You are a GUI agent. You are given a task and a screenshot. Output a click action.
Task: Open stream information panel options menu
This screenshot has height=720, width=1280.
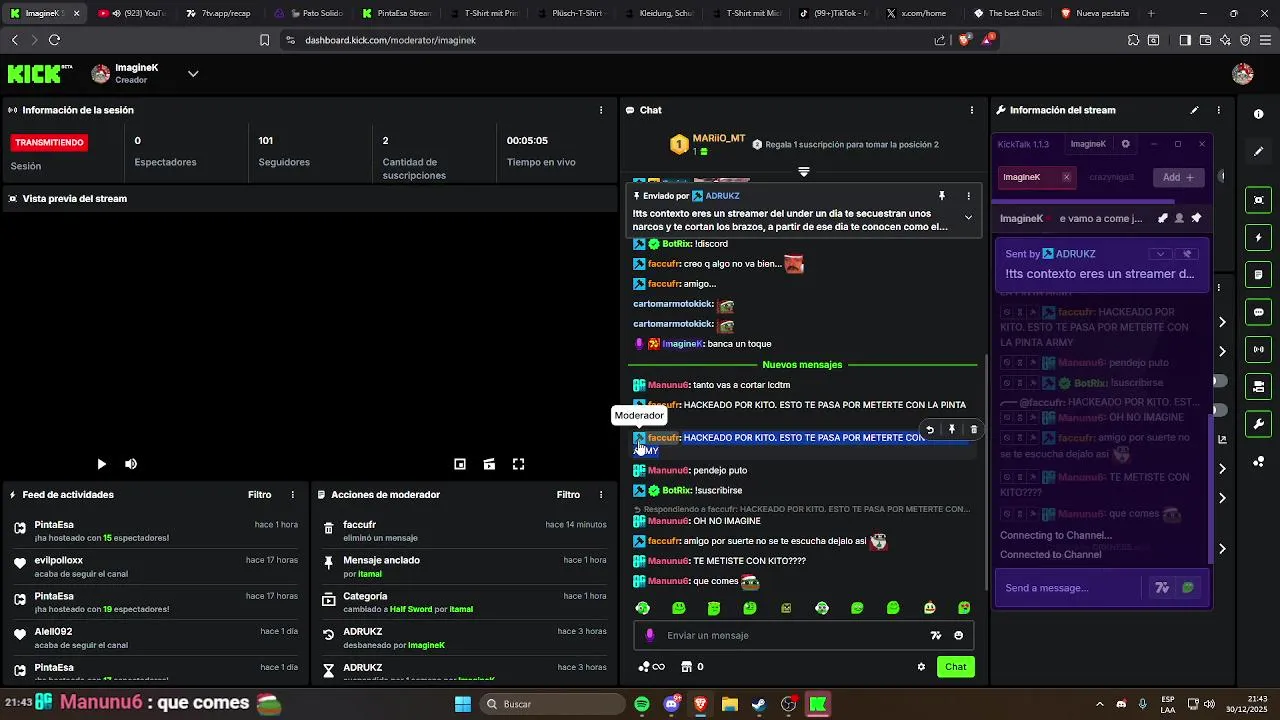pos(1218,110)
